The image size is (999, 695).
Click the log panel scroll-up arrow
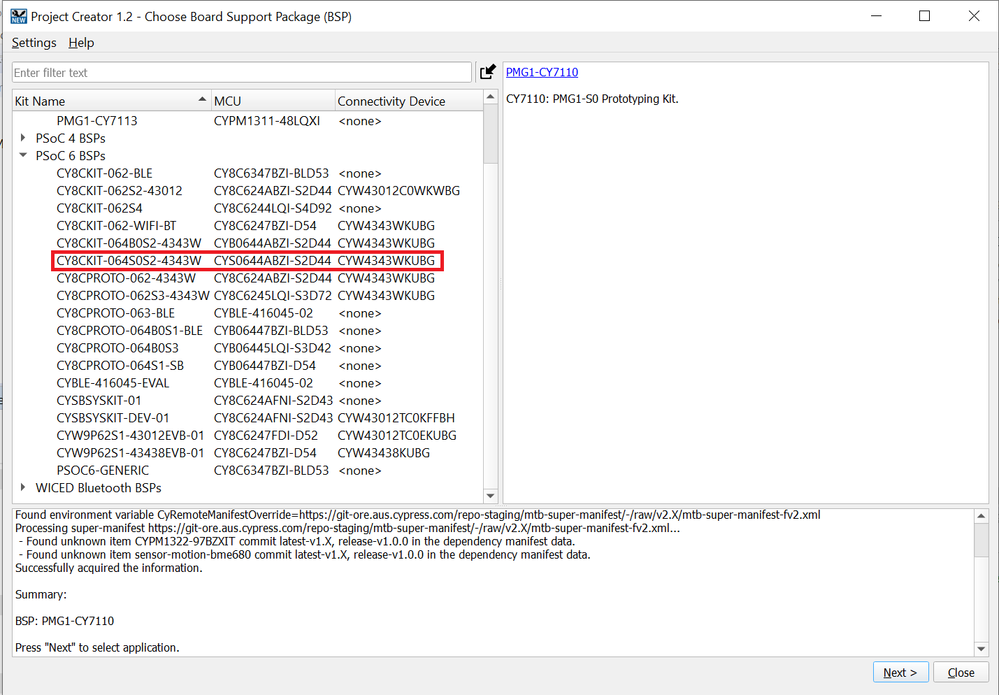981,516
